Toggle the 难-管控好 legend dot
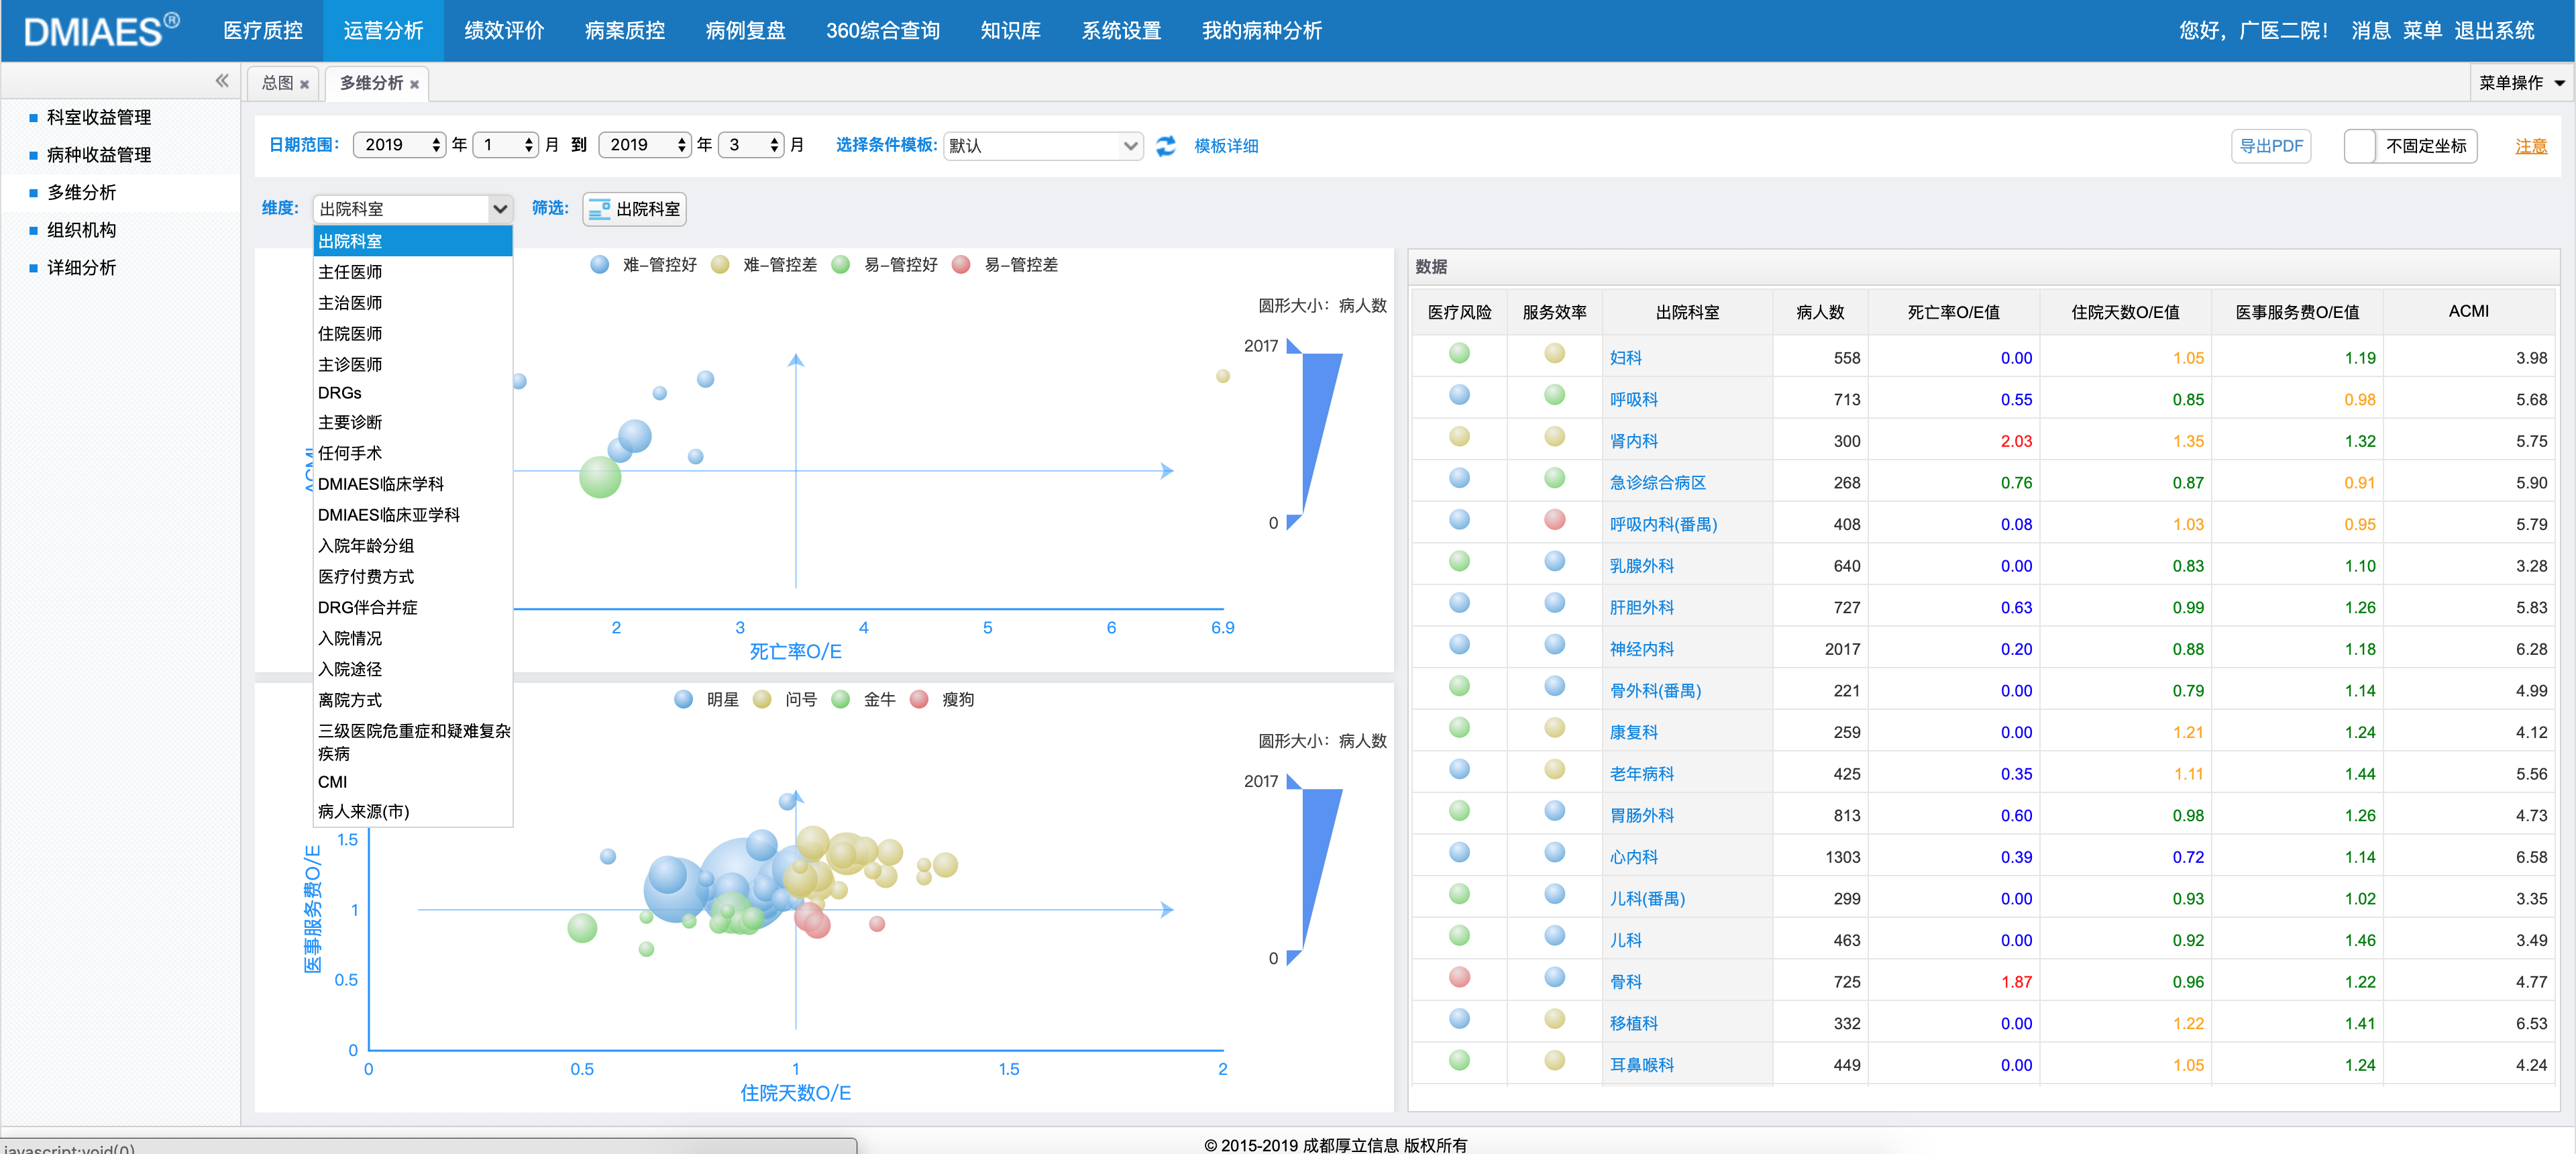This screenshot has width=2576, height=1154. [599, 265]
